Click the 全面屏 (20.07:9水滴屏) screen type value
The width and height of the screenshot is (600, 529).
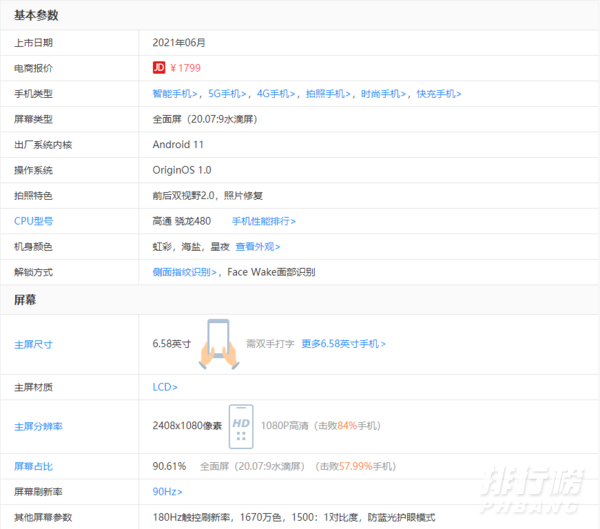(x=205, y=119)
